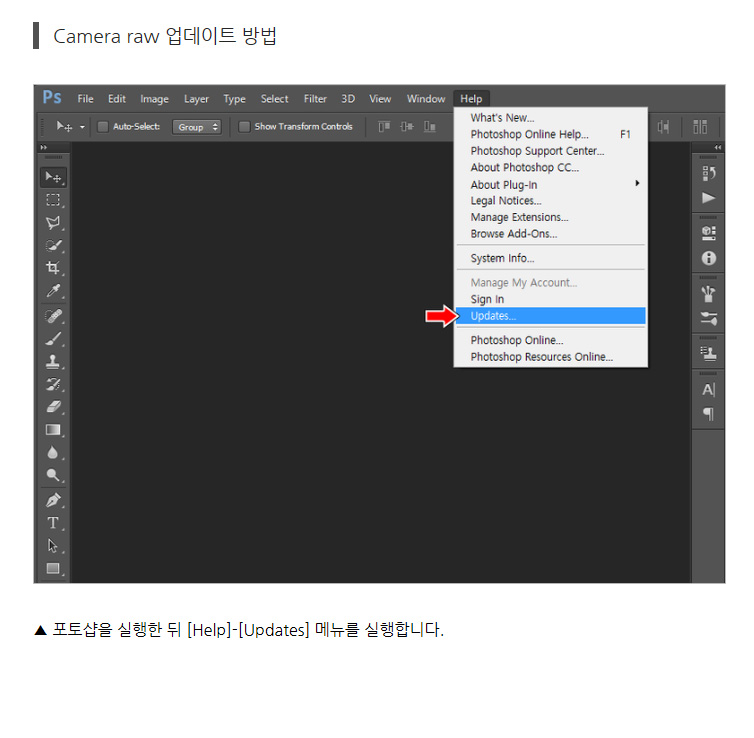Select the Quick Selection tool
The height and width of the screenshot is (738, 754).
coord(53,246)
